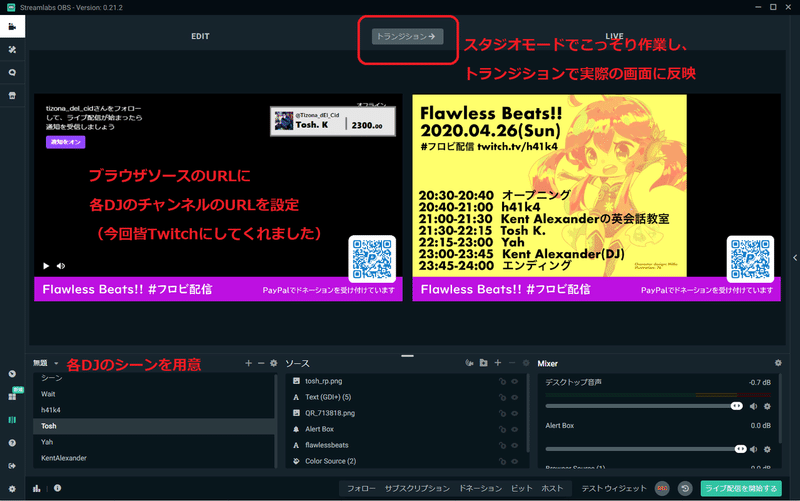
Task: Adjust Desktop audio volume slider handle
Action: [x=736, y=406]
